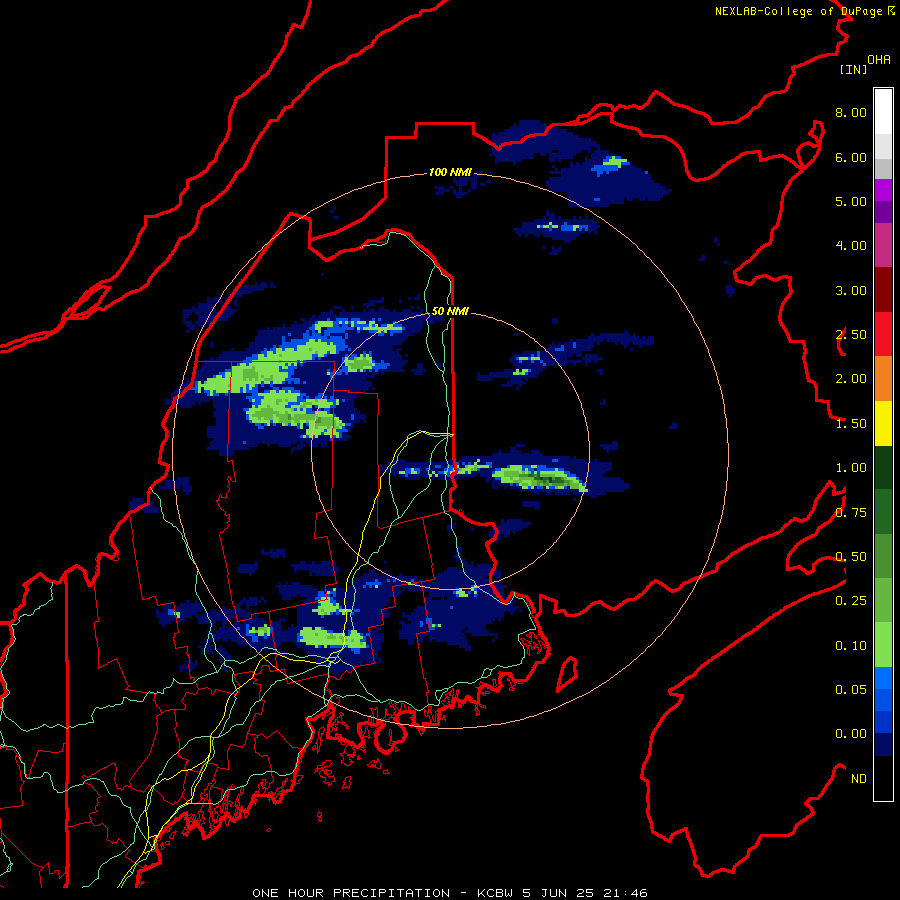Click the ONE HOUR PRECIPITATION caption text
Image resolution: width=900 pixels, height=900 pixels.
pyautogui.click(x=351, y=893)
